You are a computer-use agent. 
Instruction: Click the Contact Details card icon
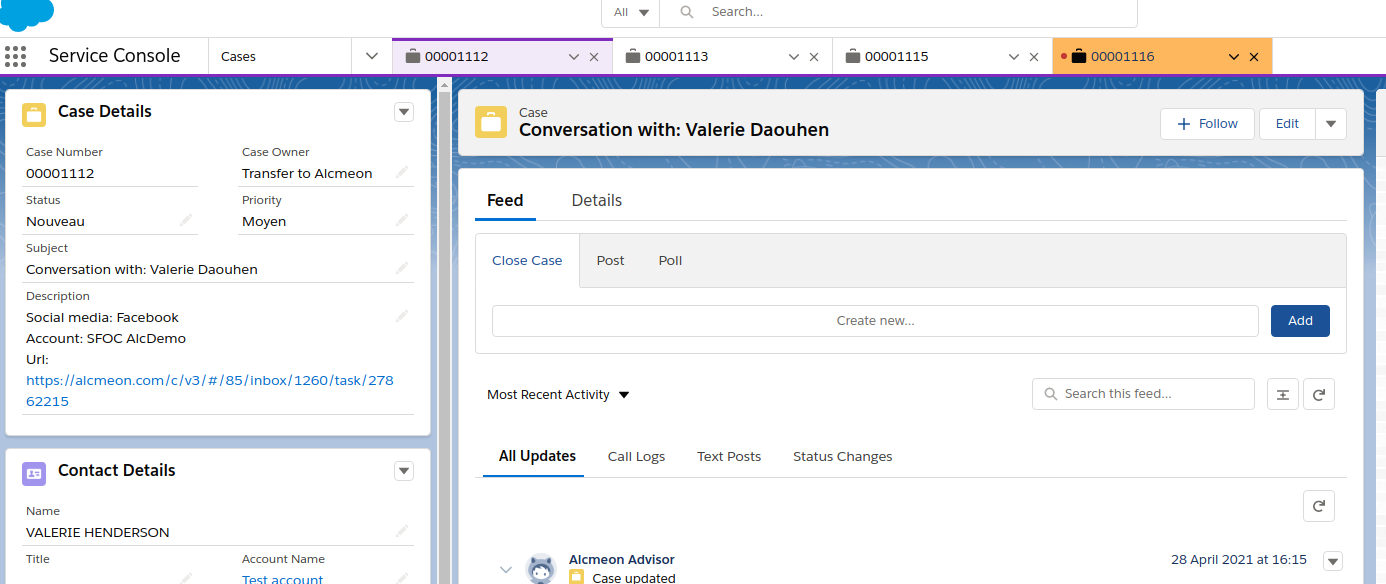(x=34, y=472)
